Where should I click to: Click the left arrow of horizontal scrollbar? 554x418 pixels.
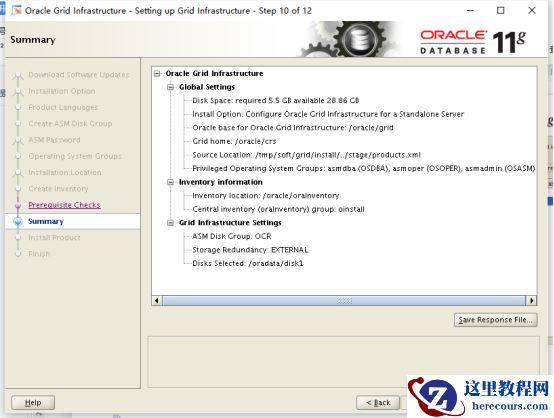157,301
